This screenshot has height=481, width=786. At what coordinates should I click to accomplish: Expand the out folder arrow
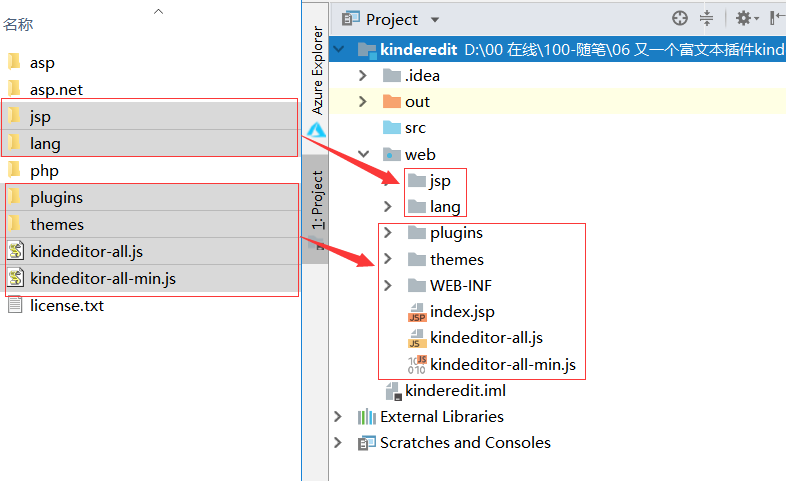point(362,102)
